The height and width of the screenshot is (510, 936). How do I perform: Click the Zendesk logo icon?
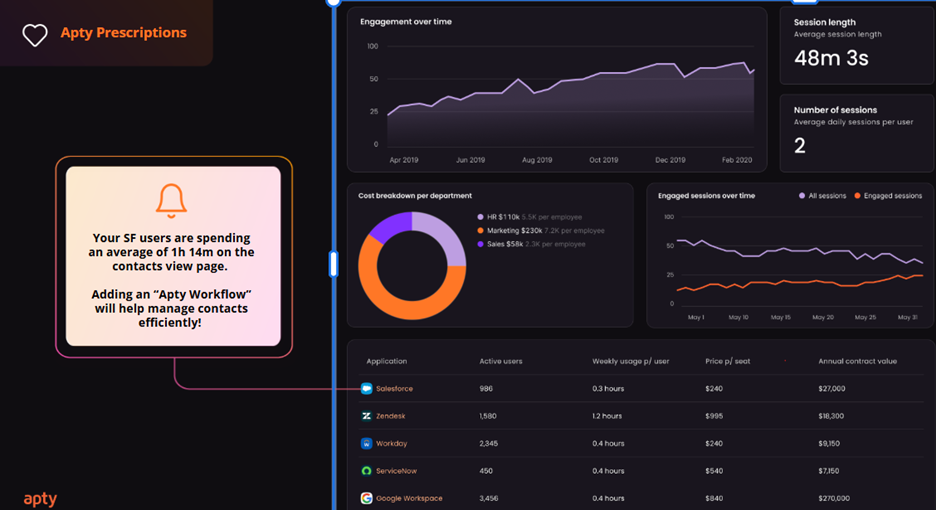[367, 416]
